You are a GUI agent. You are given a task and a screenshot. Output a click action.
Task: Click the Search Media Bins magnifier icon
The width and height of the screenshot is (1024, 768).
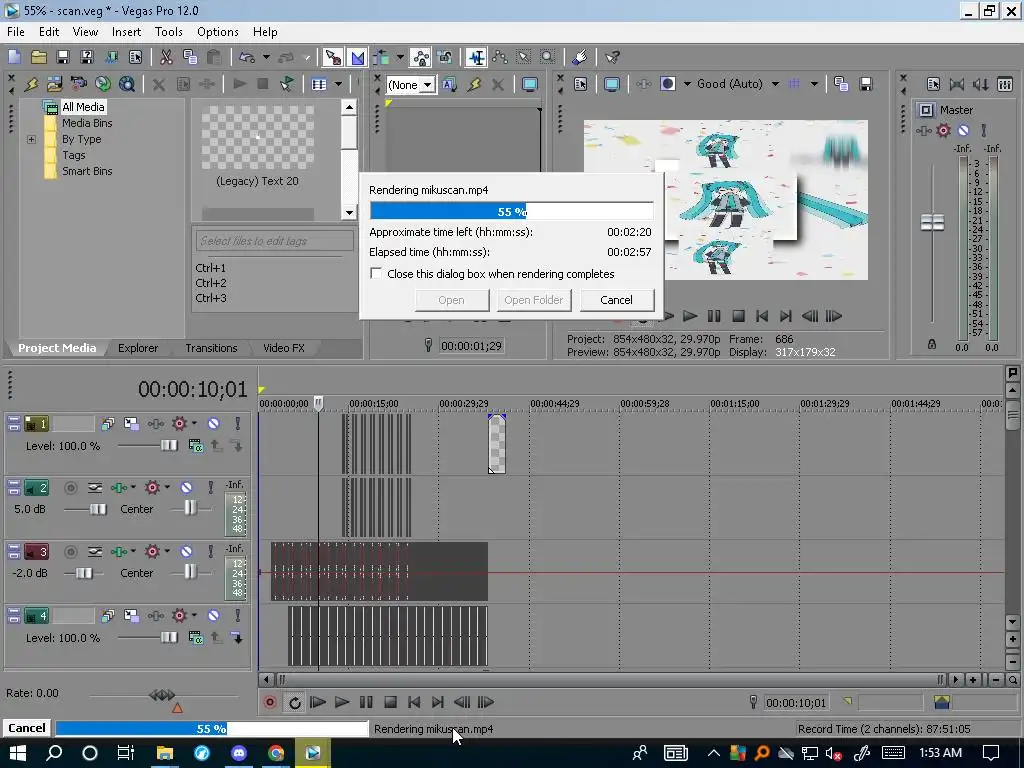[x=127, y=84]
